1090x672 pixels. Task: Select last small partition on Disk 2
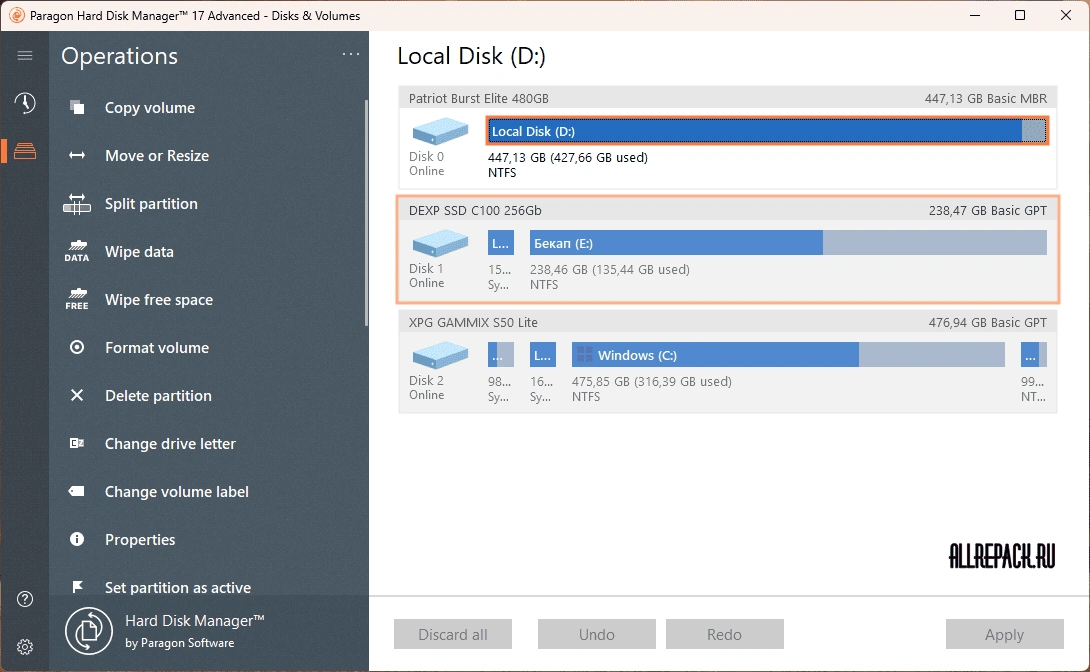[1034, 355]
